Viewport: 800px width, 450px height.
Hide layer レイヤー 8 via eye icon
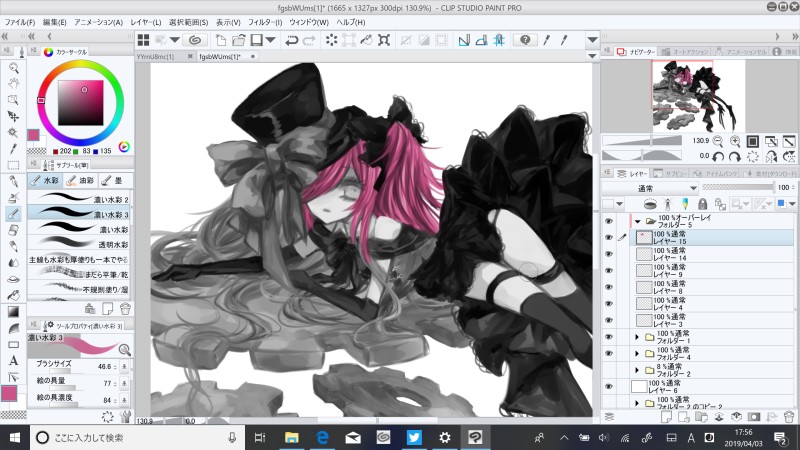609,287
